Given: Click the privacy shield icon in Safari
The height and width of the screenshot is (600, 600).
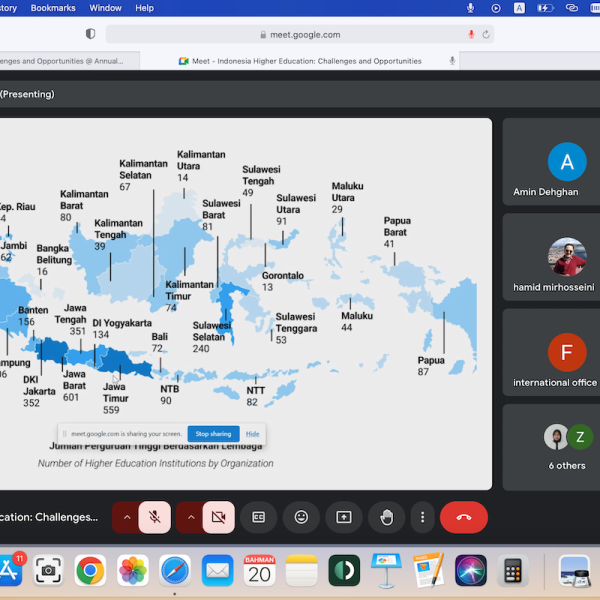Looking at the screenshot, I should point(90,34).
